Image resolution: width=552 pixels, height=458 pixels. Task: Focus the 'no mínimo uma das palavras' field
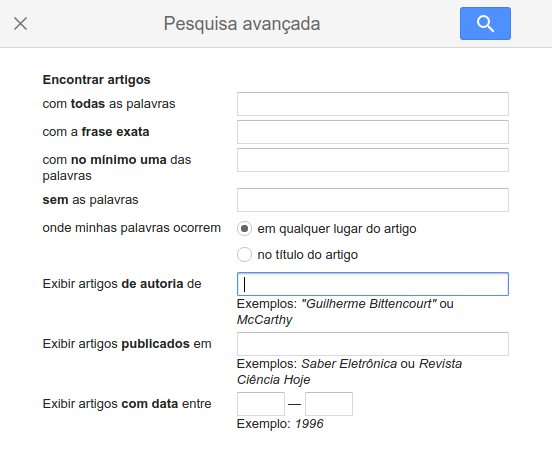tap(373, 160)
